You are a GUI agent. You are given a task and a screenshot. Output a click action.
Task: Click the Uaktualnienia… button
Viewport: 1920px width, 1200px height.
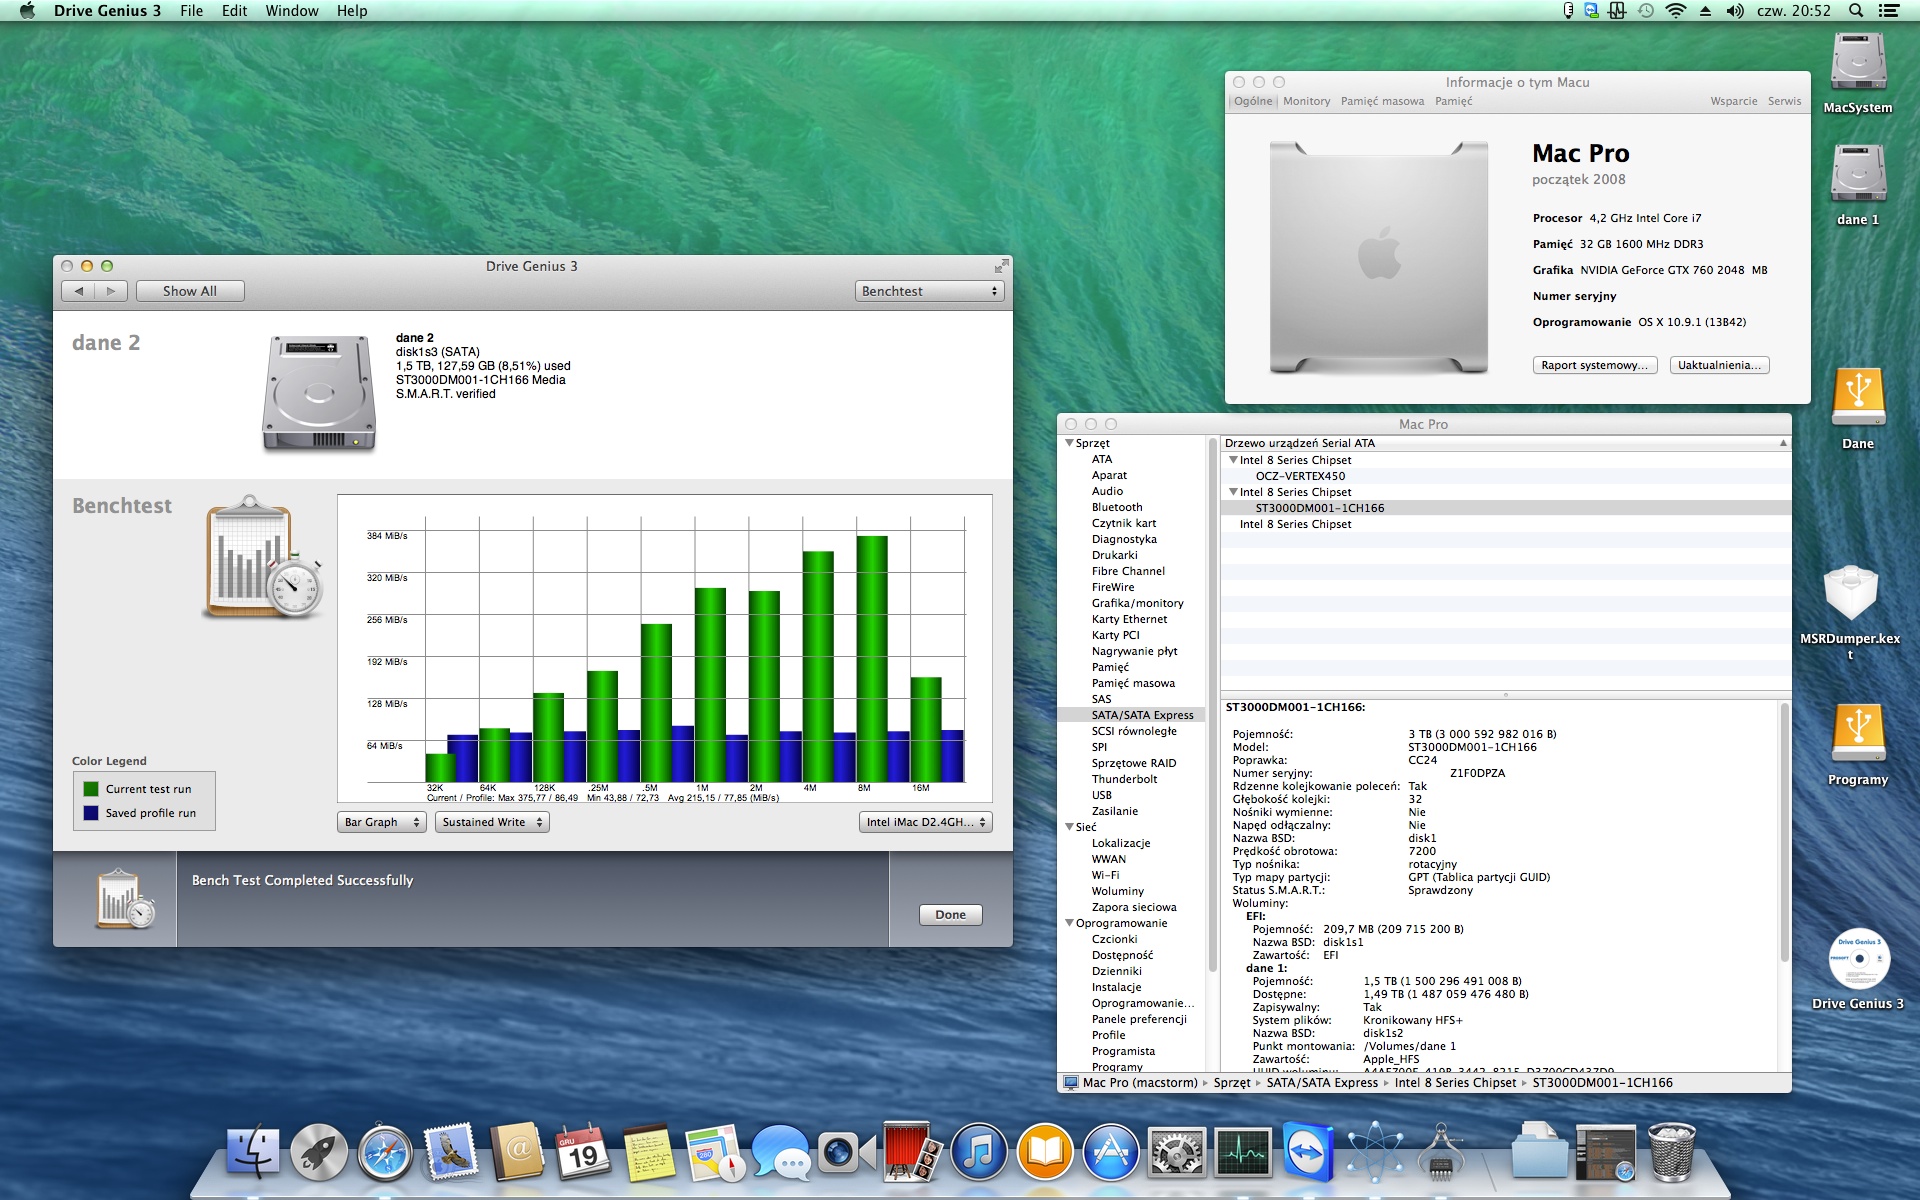(1719, 365)
